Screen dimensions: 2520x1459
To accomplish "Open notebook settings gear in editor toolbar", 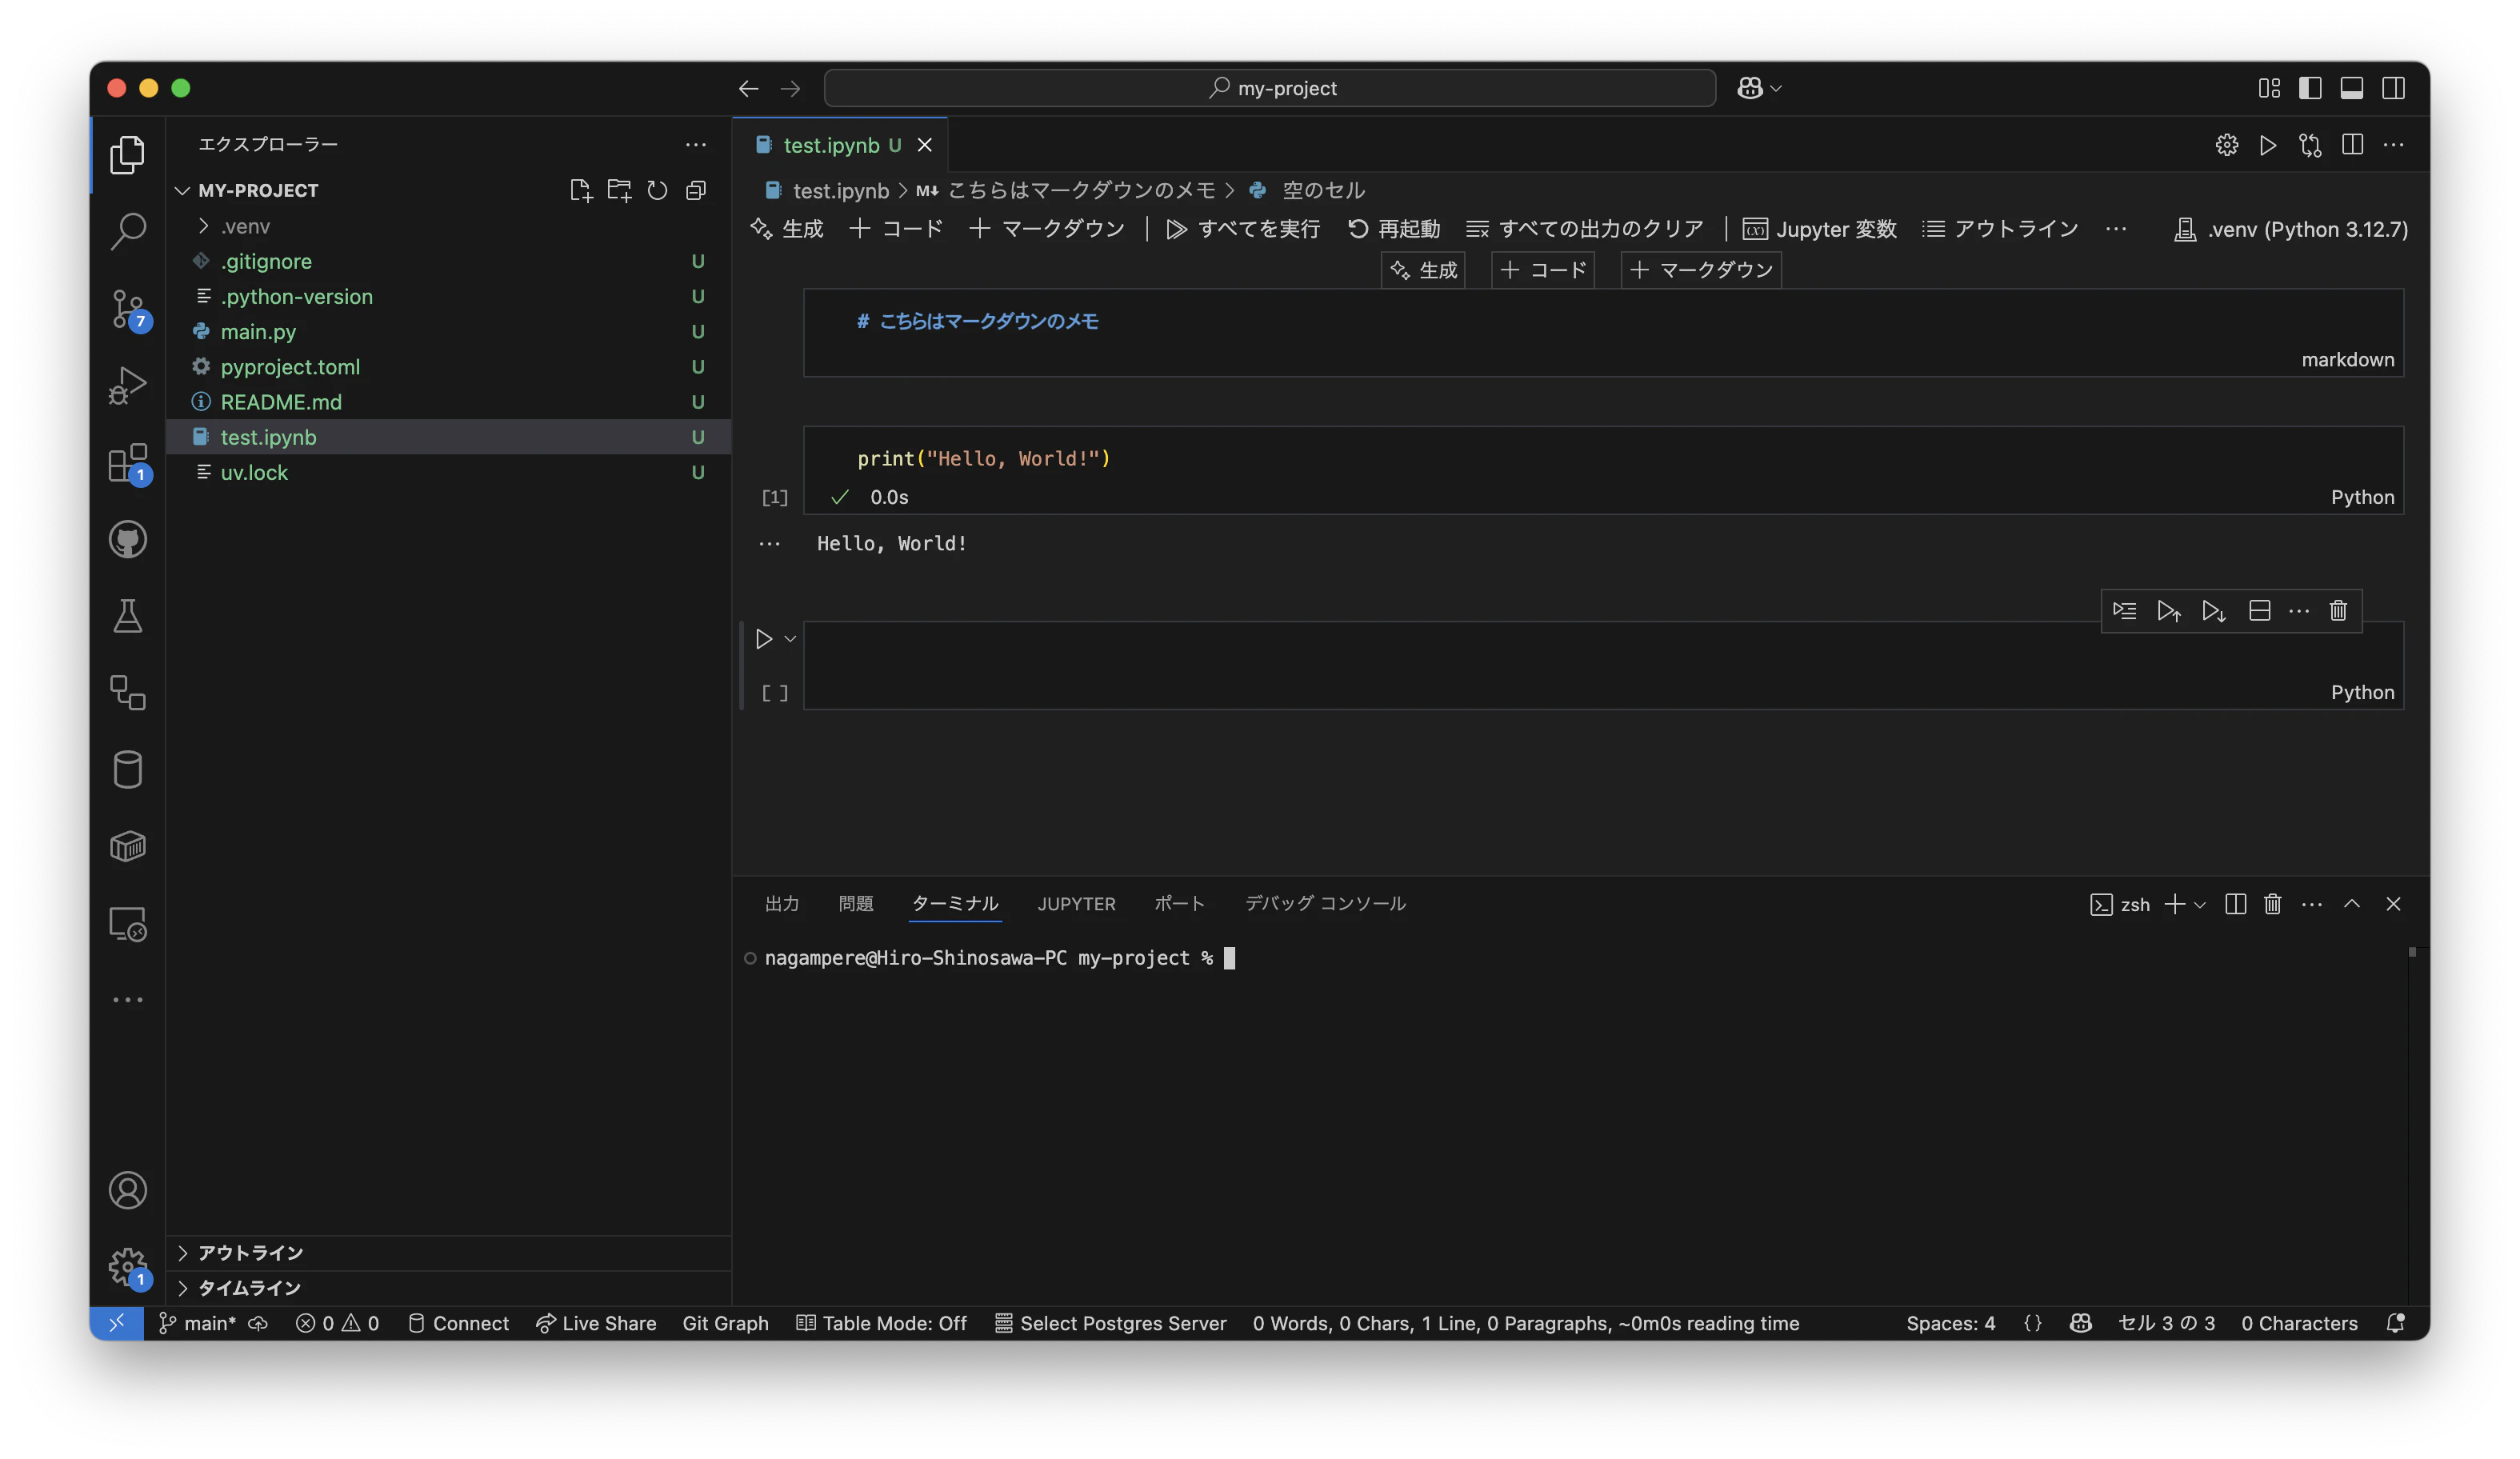I will click(x=2226, y=145).
